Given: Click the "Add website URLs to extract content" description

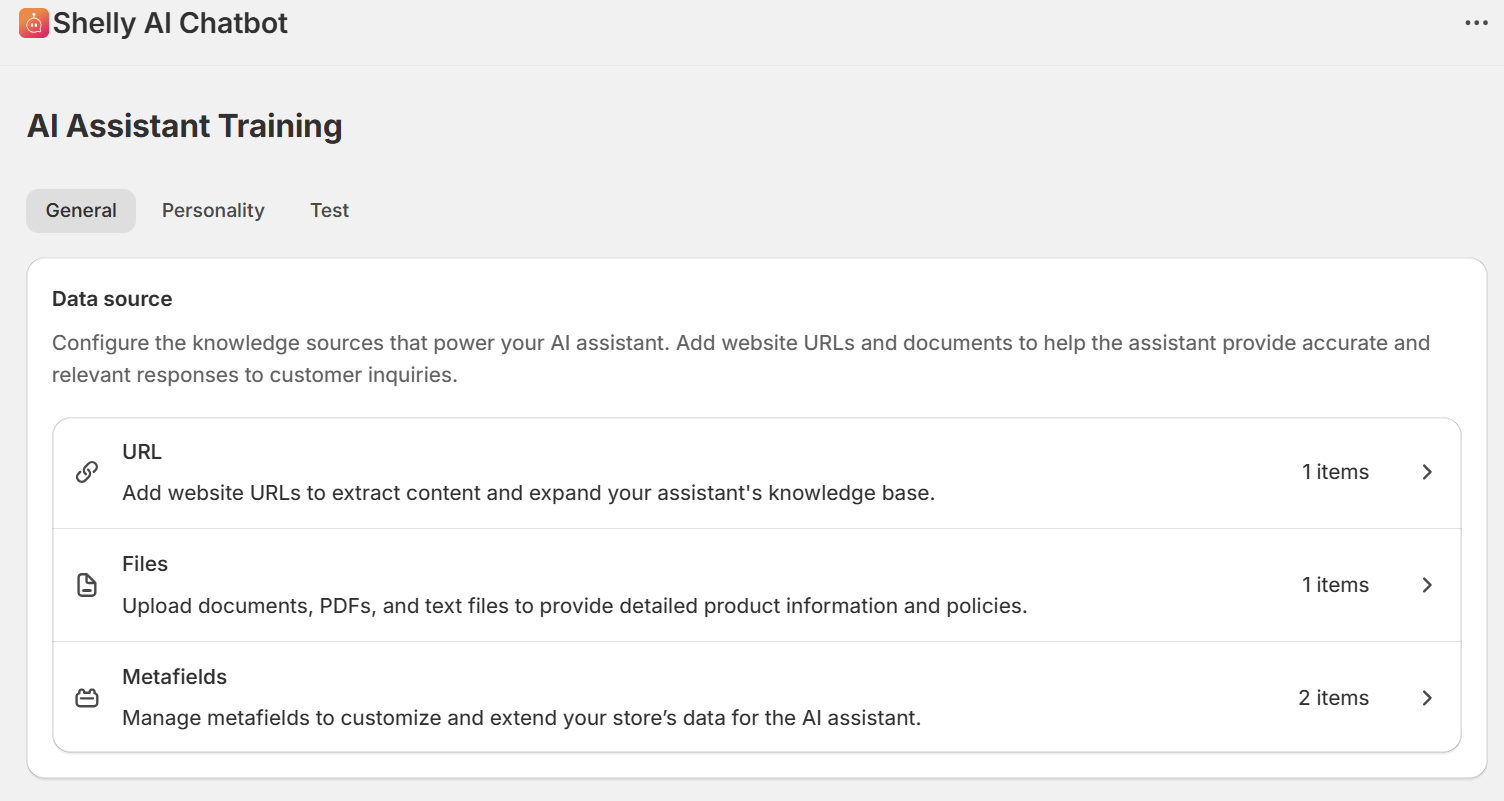Looking at the screenshot, I should click(x=528, y=493).
